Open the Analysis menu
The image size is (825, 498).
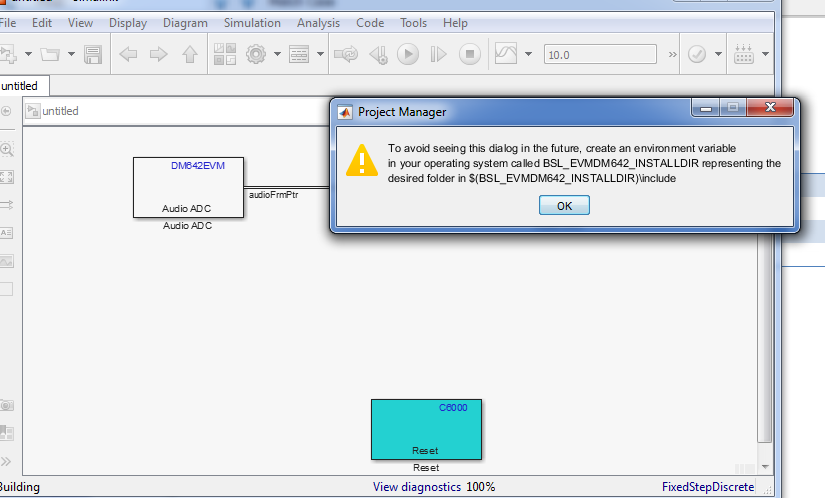(318, 23)
